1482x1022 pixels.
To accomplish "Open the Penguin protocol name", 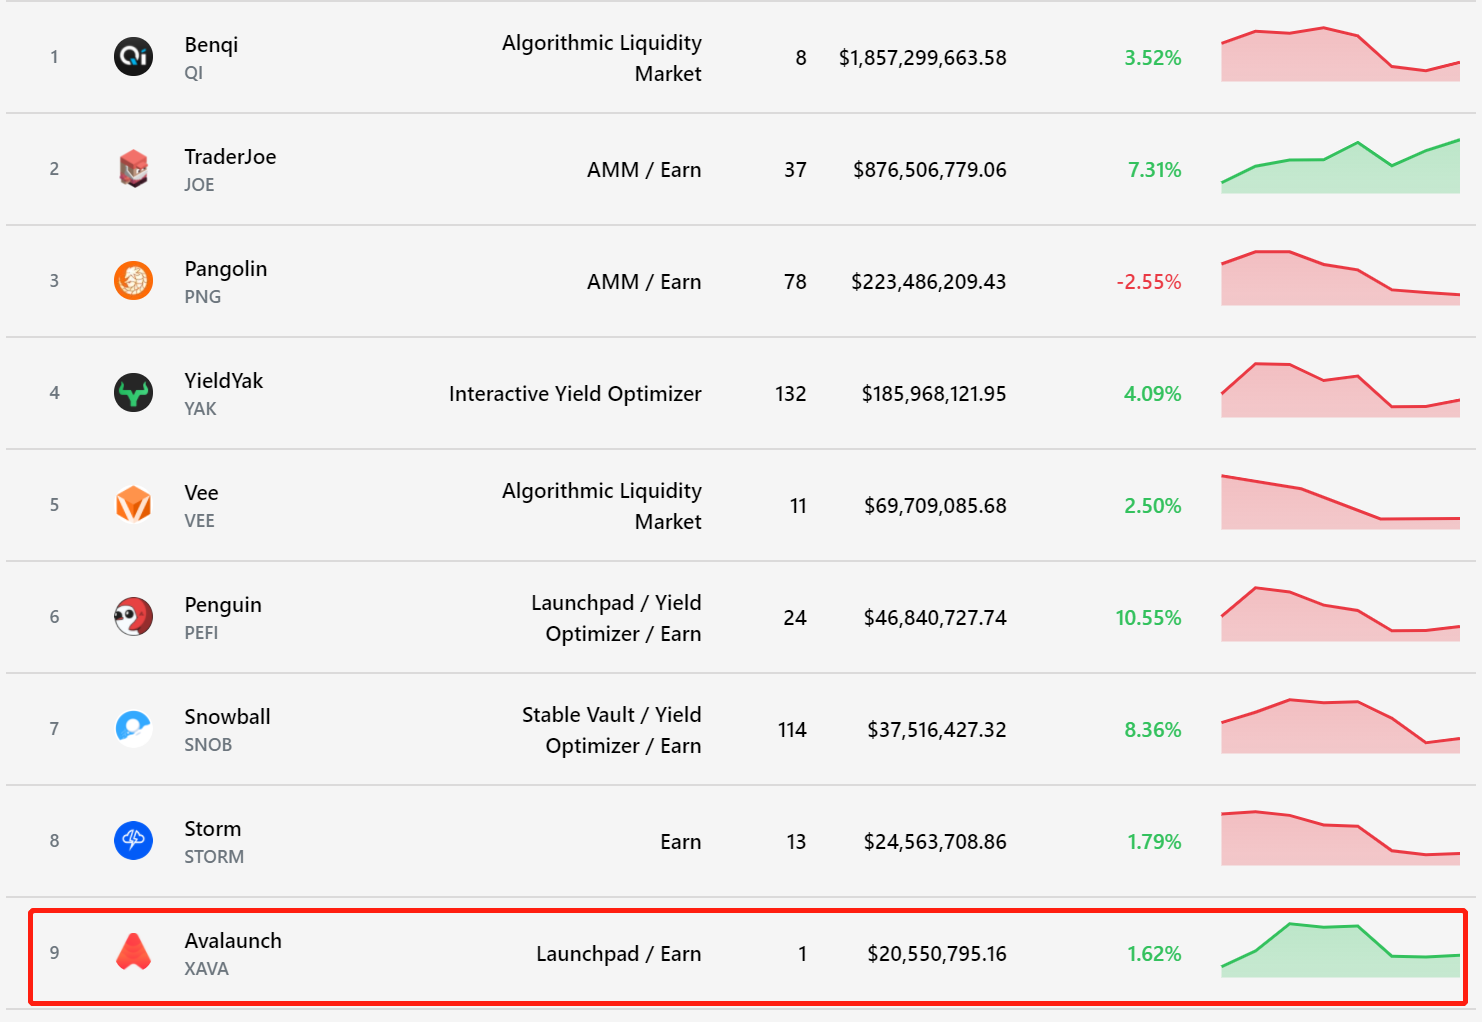I will 223,605.
